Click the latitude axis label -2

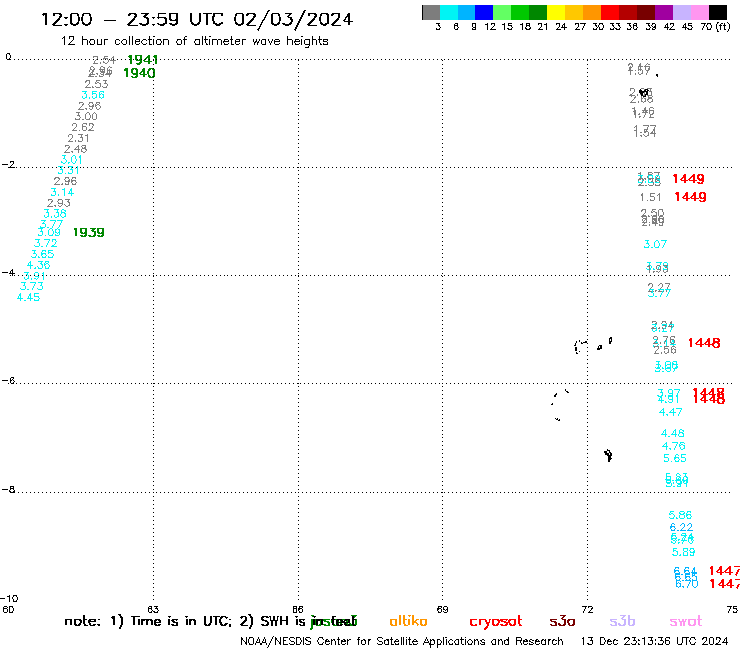click(8, 165)
